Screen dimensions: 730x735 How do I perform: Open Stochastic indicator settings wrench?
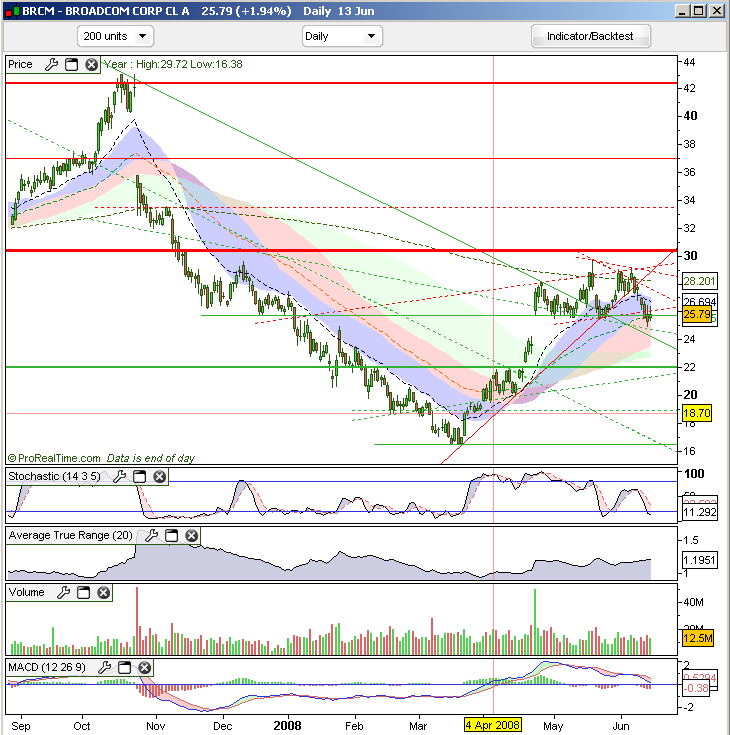click(120, 476)
